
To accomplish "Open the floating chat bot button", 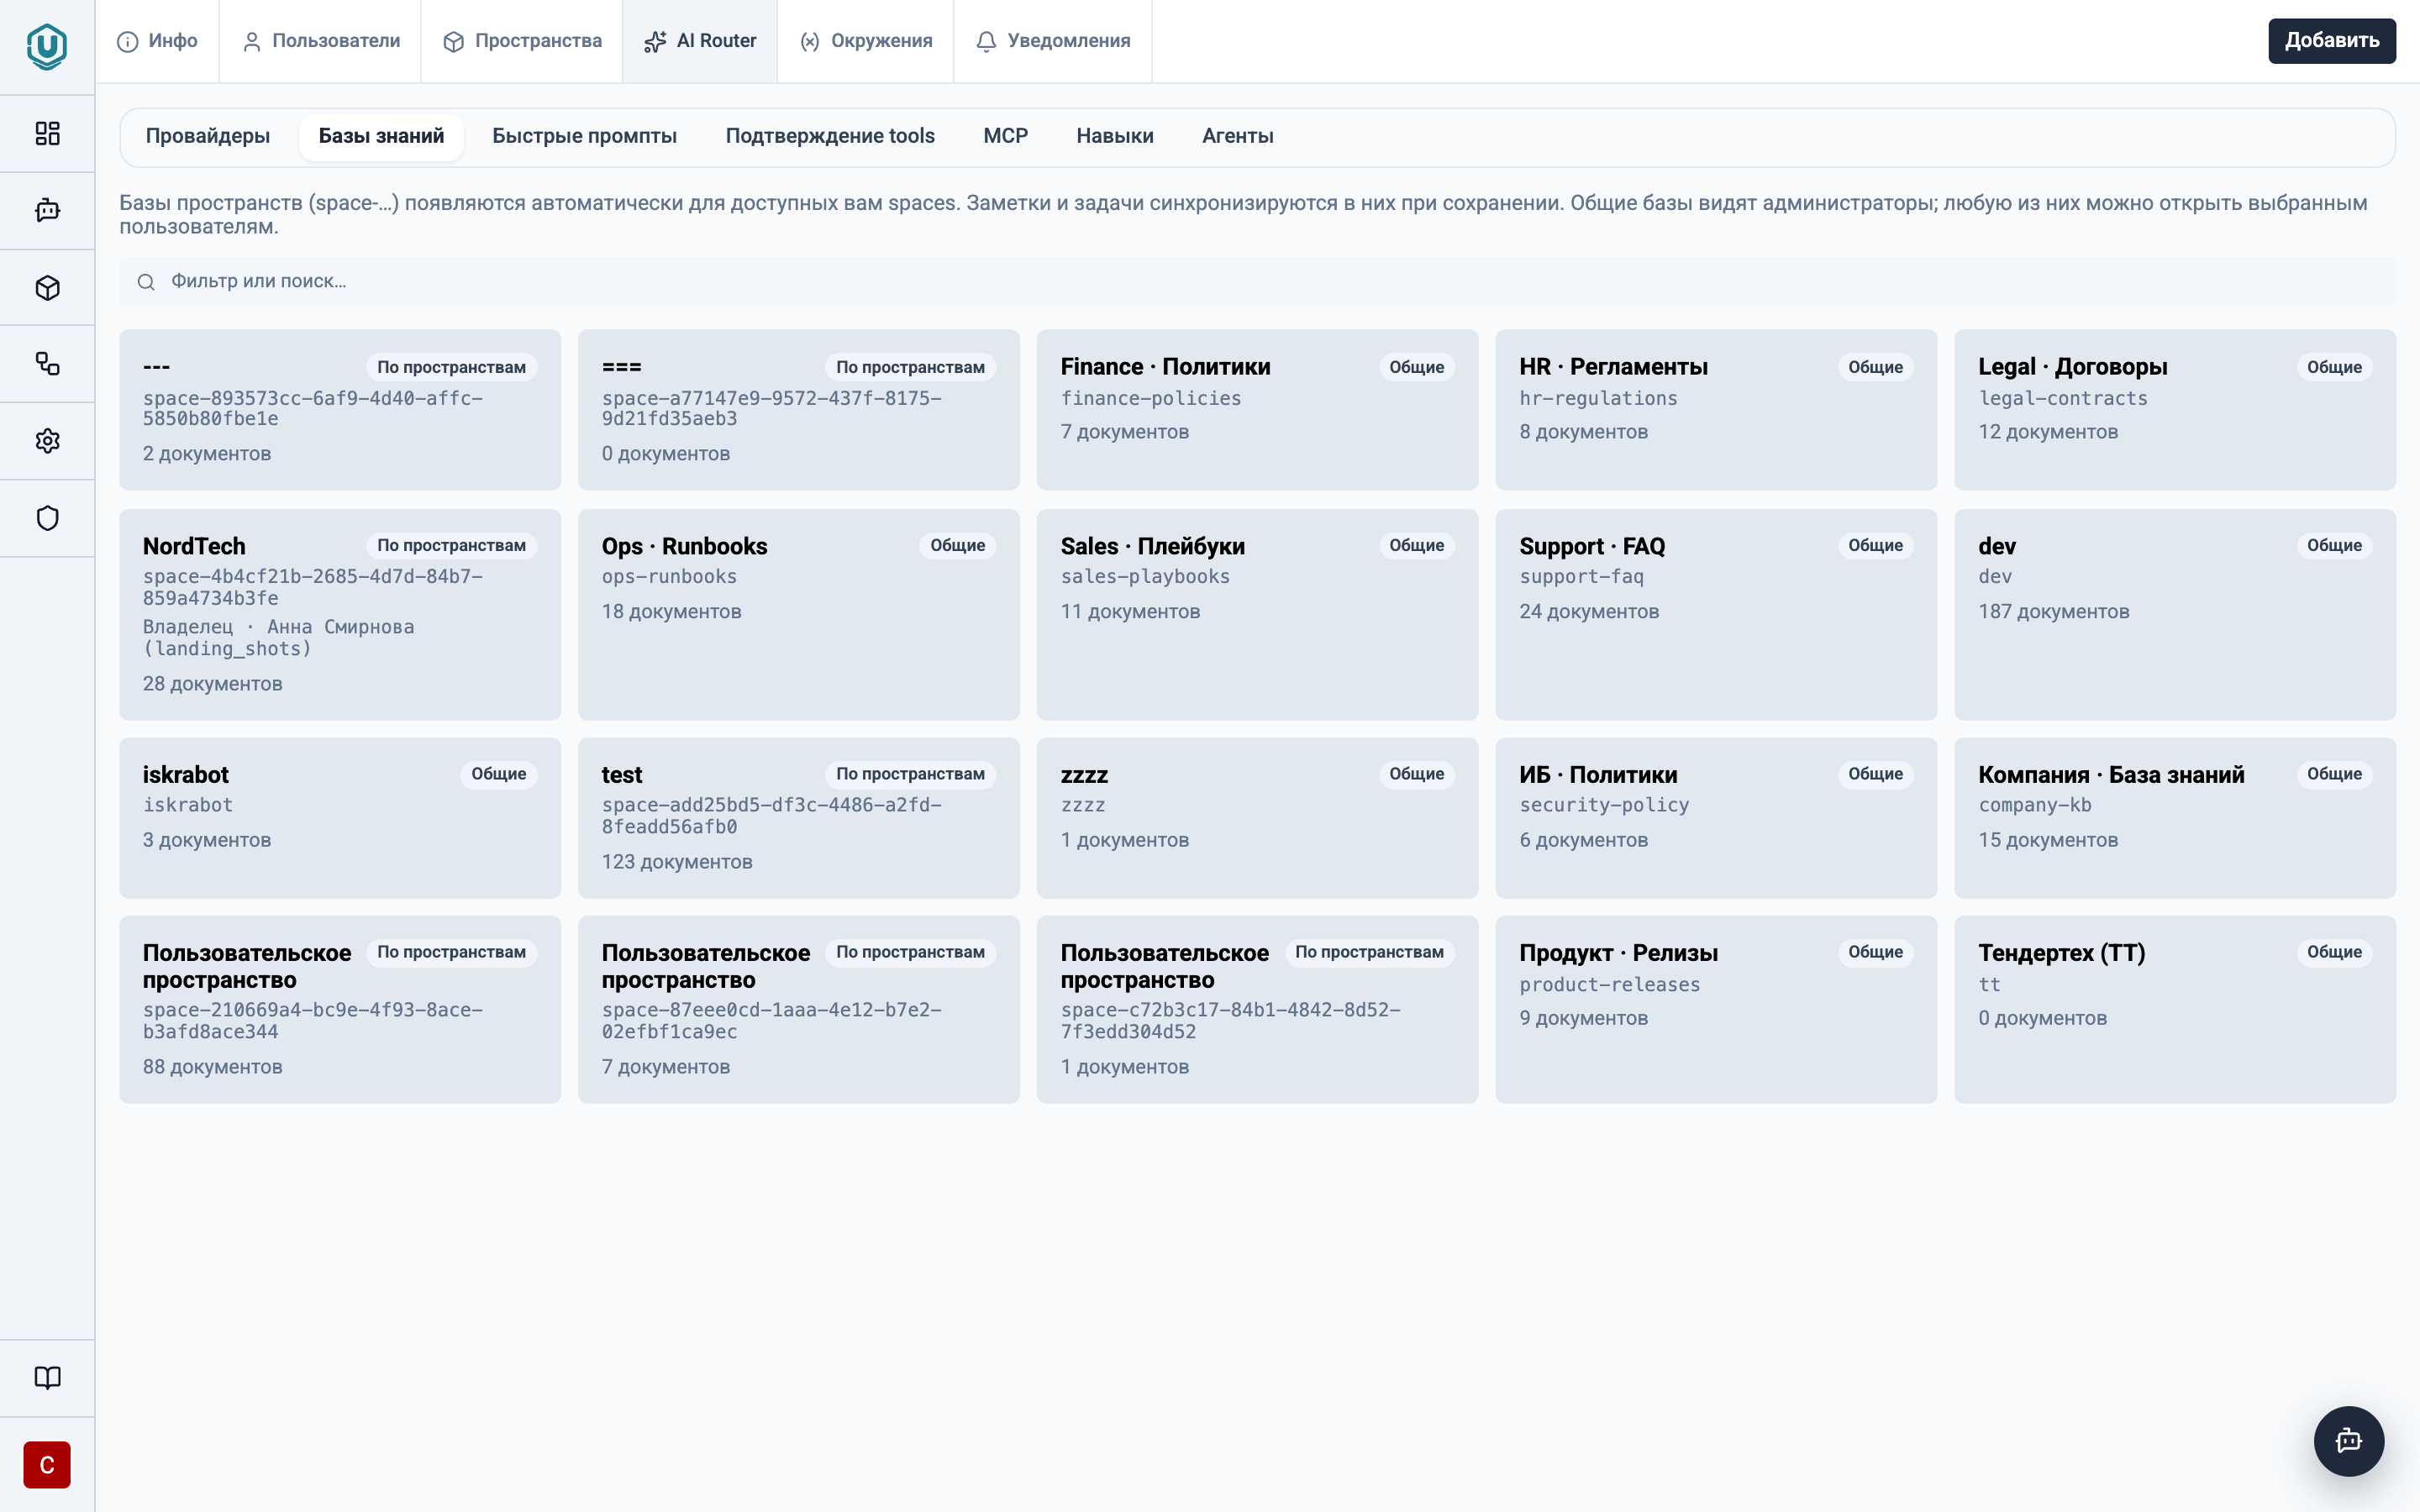I will pos(2348,1441).
